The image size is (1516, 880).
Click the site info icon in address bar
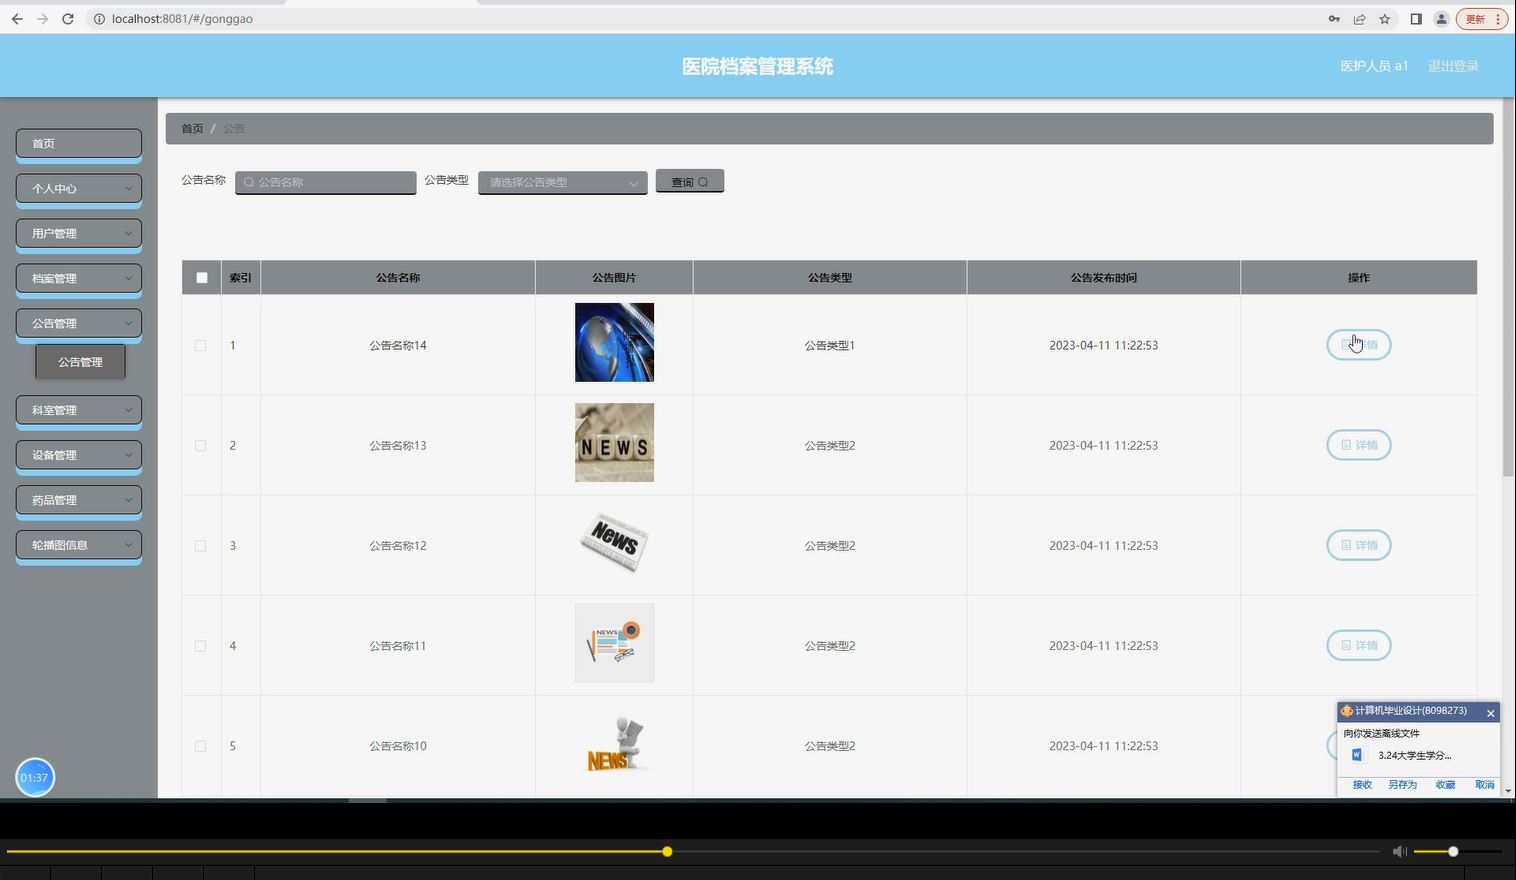(99, 19)
